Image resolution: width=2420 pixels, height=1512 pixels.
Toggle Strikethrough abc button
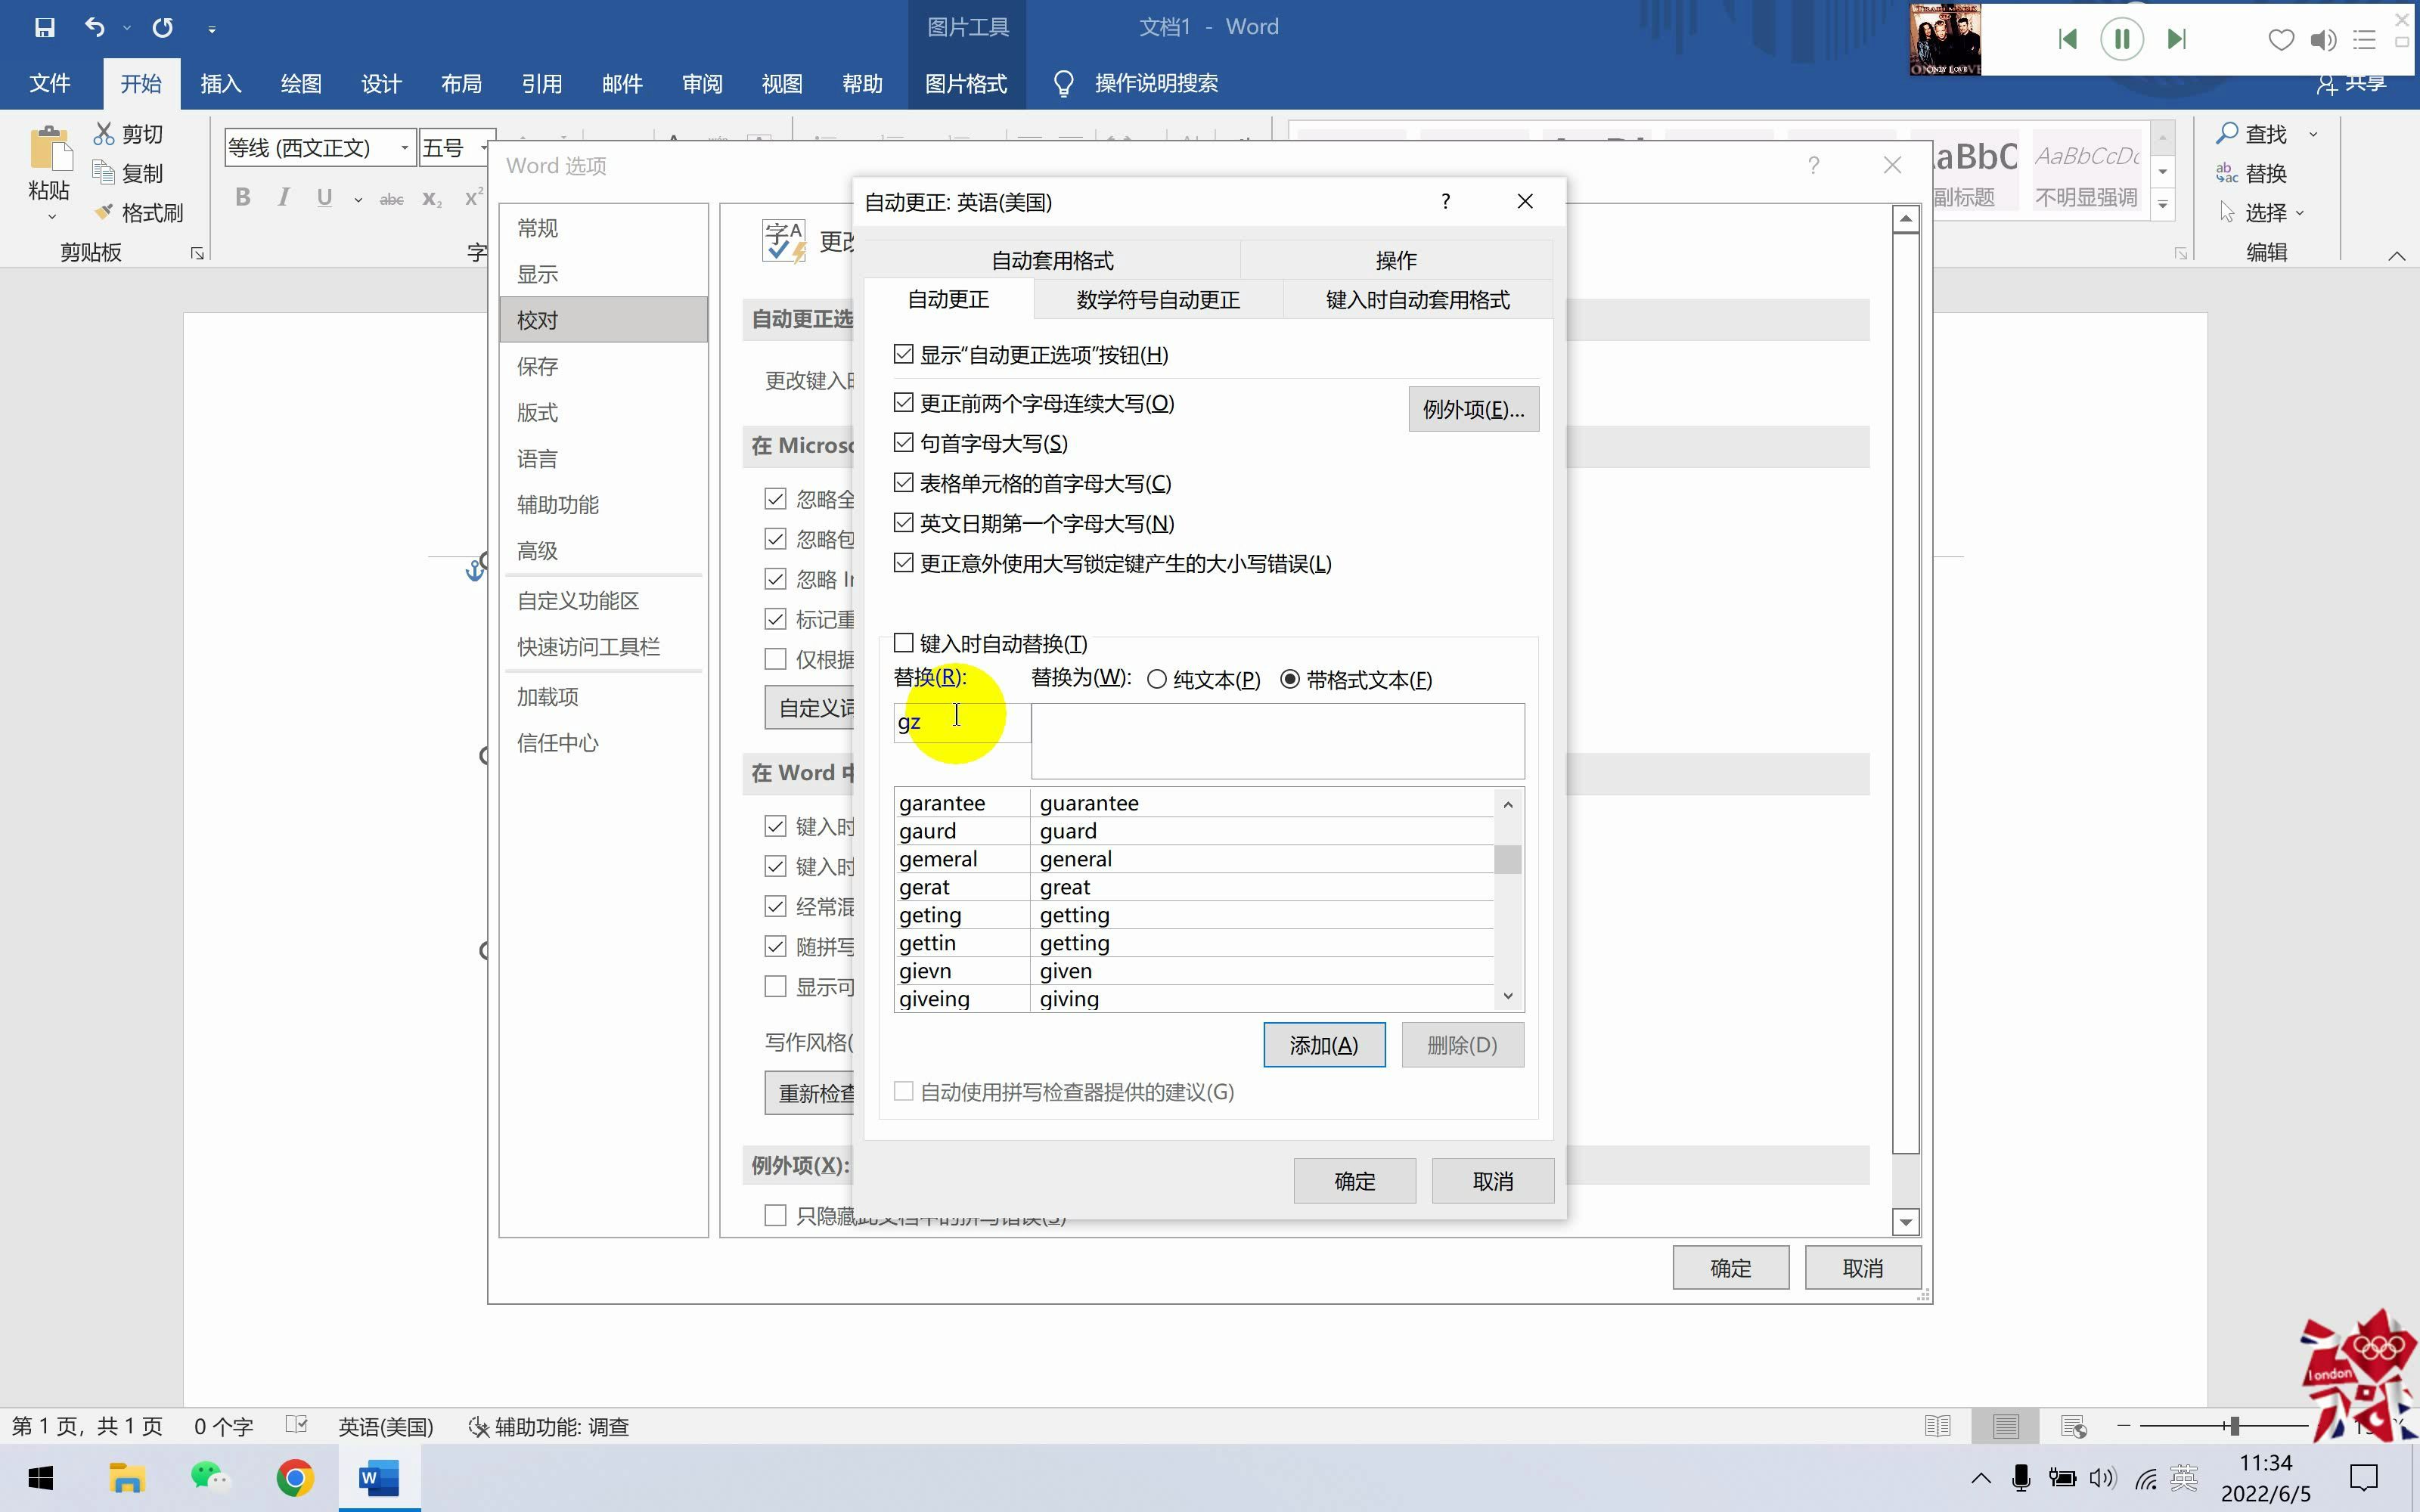[x=392, y=199]
